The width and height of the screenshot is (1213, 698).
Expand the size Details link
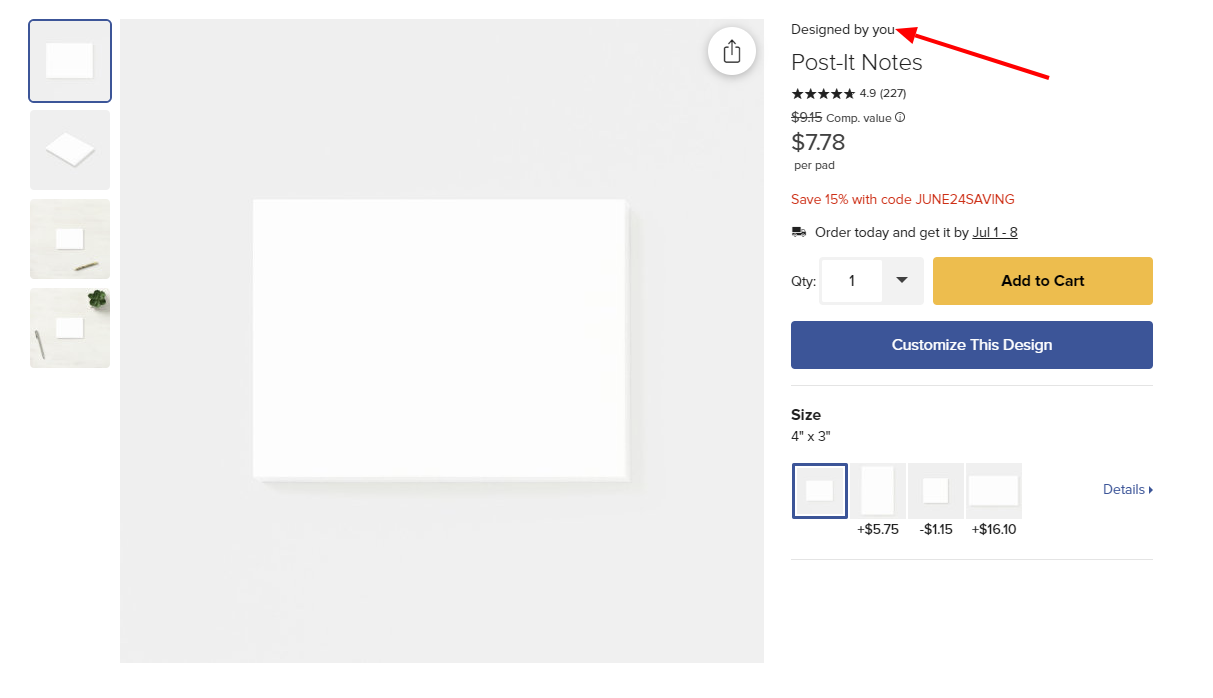pyautogui.click(x=1128, y=490)
